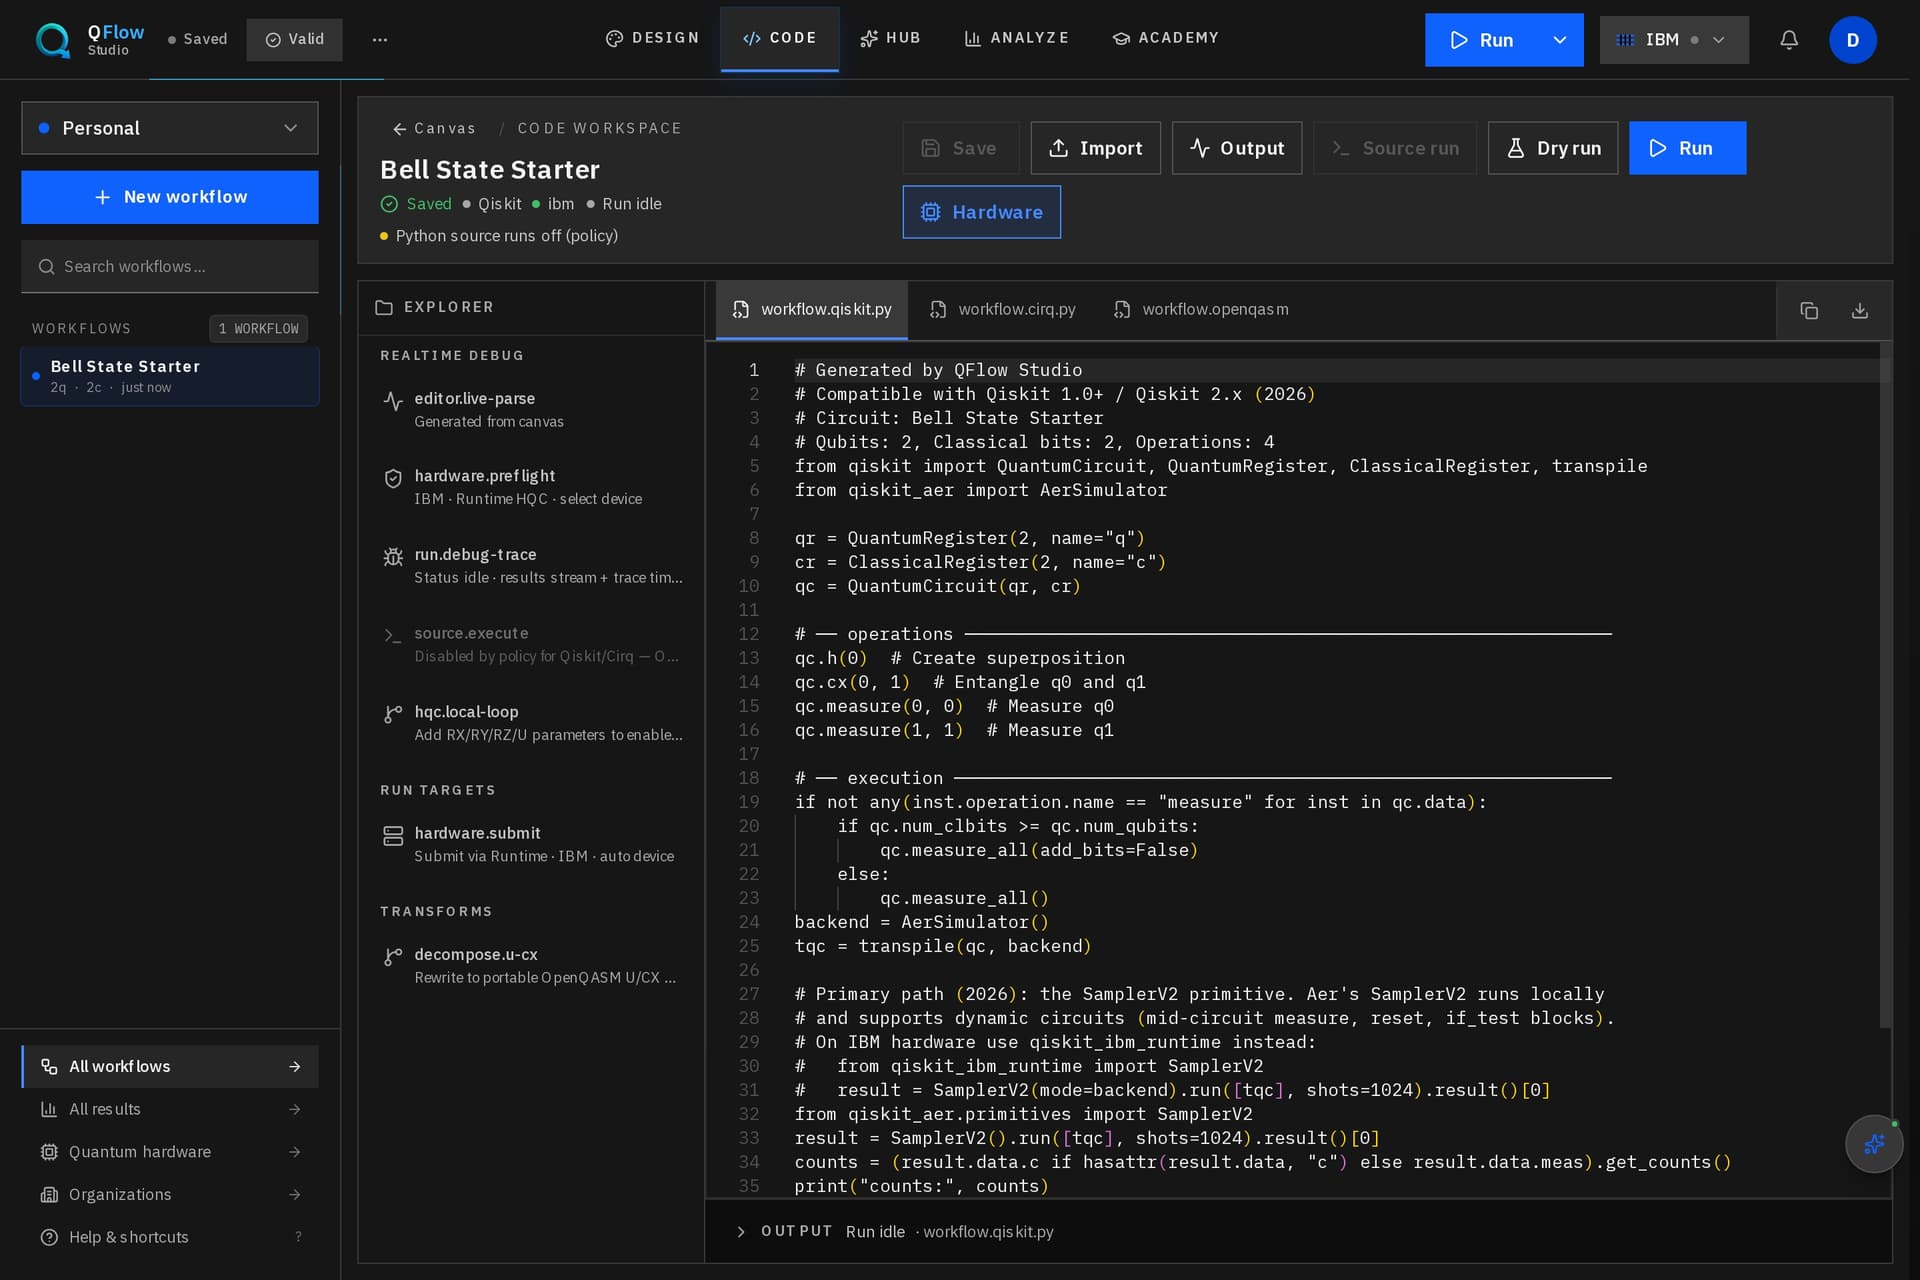Image resolution: width=1920 pixels, height=1280 pixels.
Task: Open the AI assistant floating button
Action: pyautogui.click(x=1874, y=1144)
